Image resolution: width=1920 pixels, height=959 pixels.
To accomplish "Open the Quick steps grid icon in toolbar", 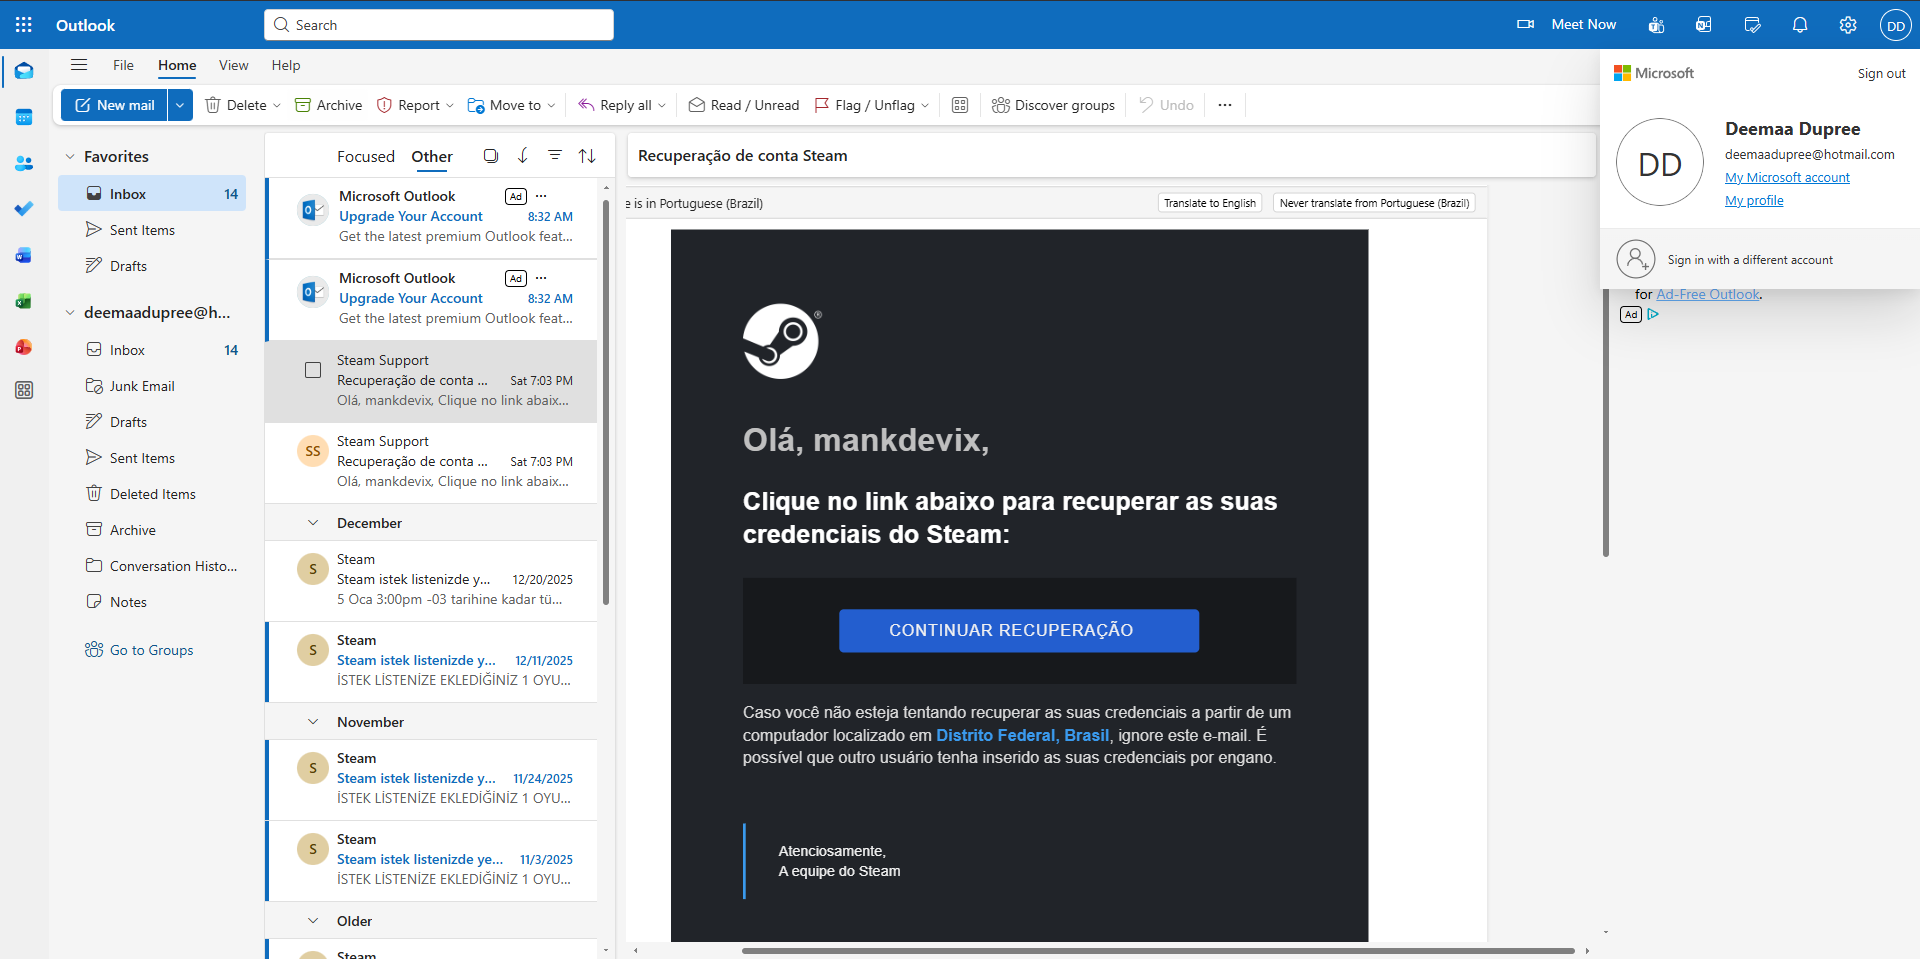I will click(x=960, y=105).
